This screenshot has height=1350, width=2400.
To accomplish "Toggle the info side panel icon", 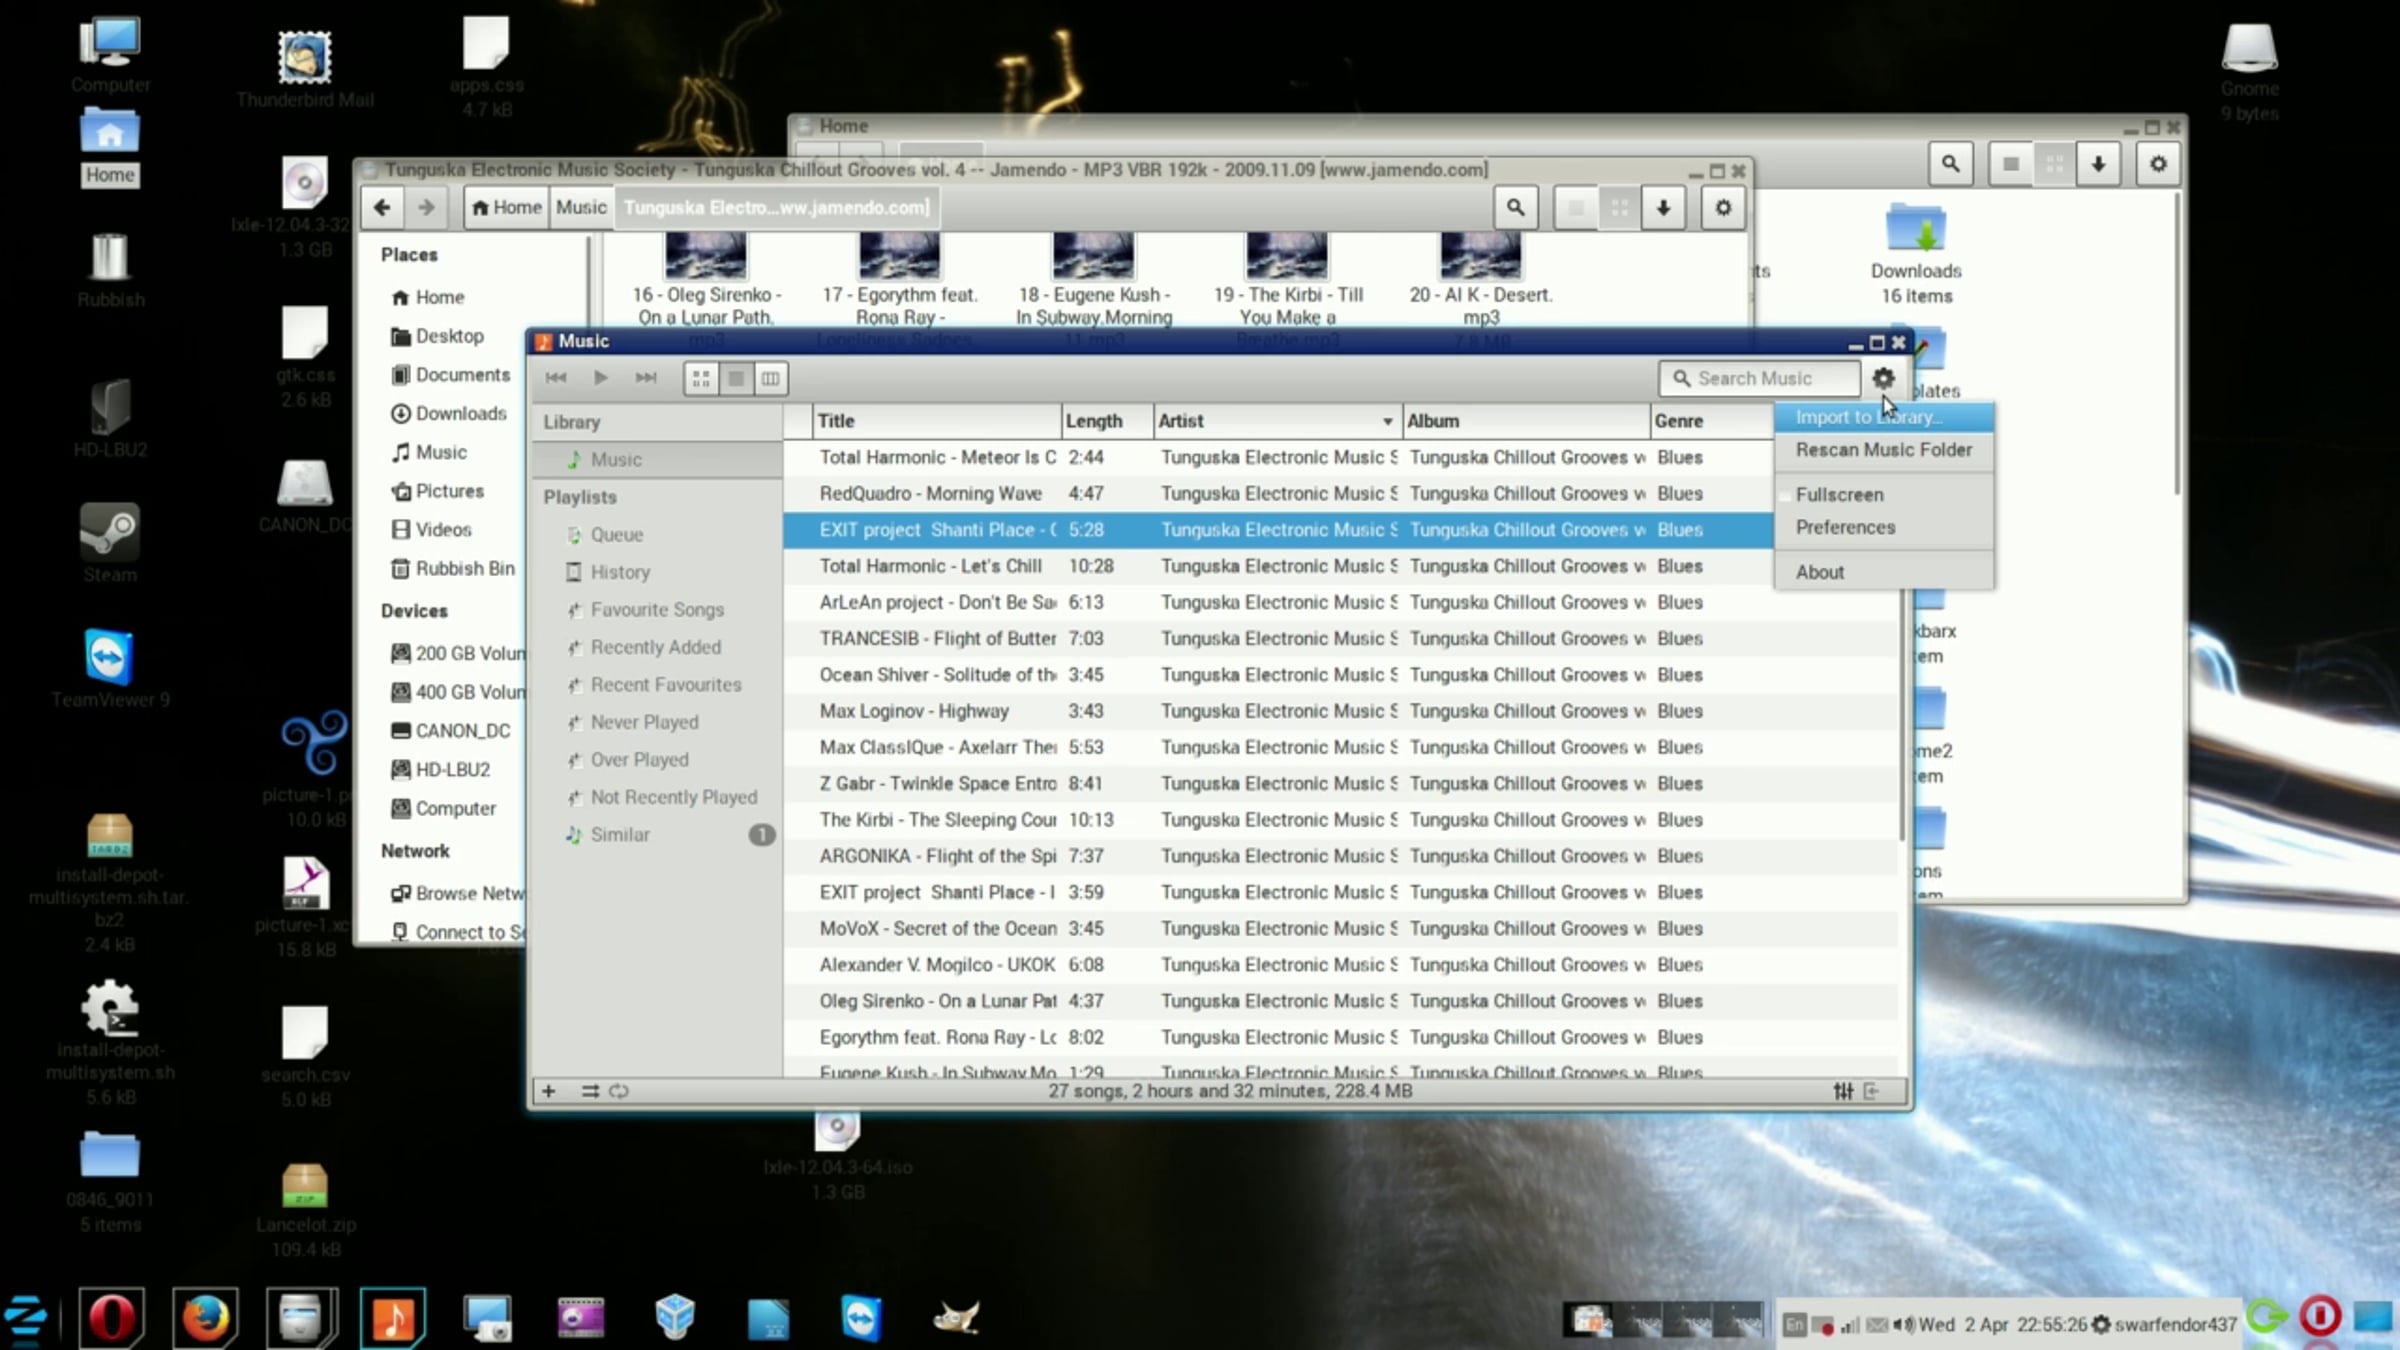I will click(1872, 1091).
